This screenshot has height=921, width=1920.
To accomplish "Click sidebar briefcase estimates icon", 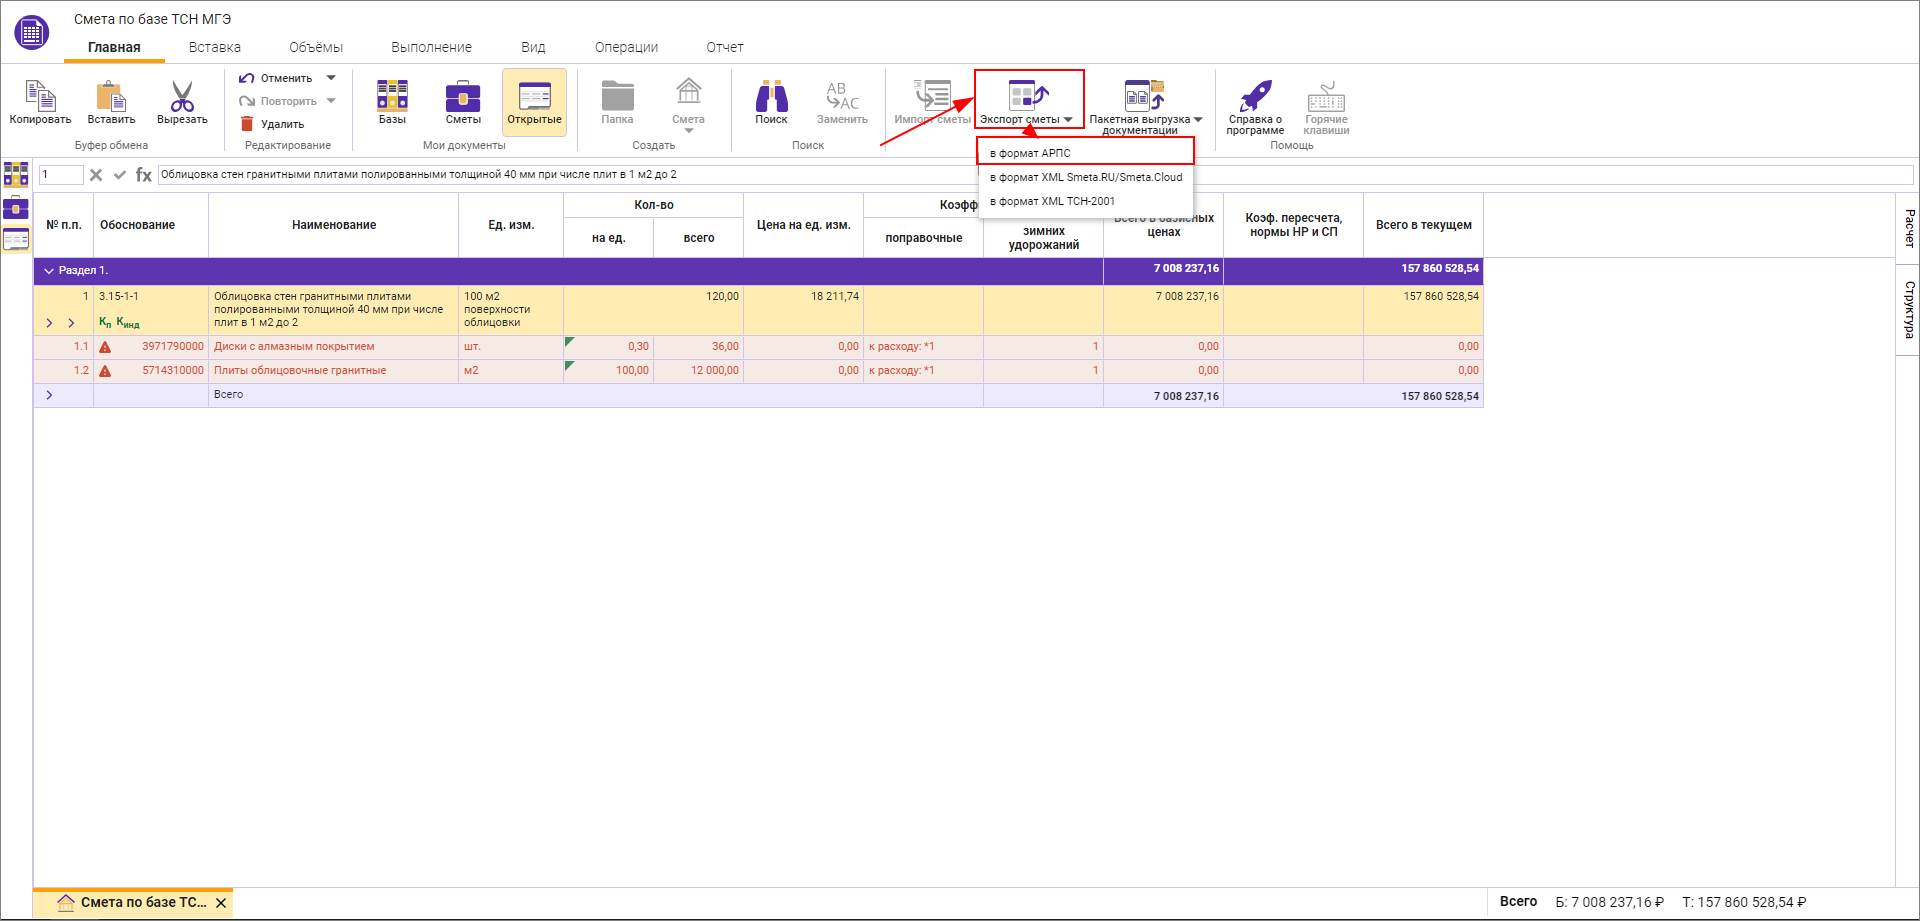I will 16,207.
